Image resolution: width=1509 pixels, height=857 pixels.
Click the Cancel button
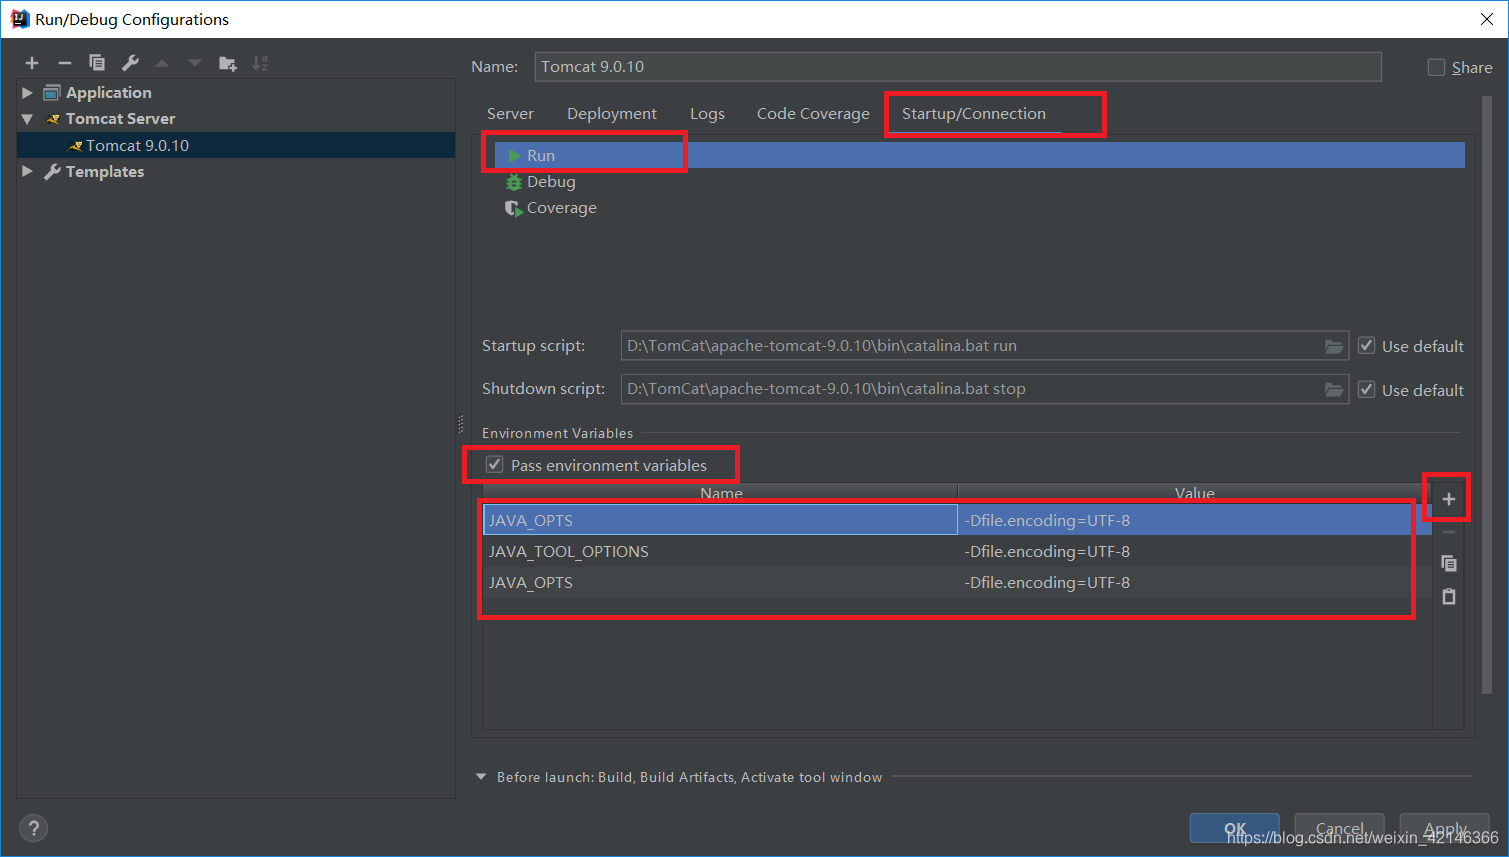[x=1339, y=828]
